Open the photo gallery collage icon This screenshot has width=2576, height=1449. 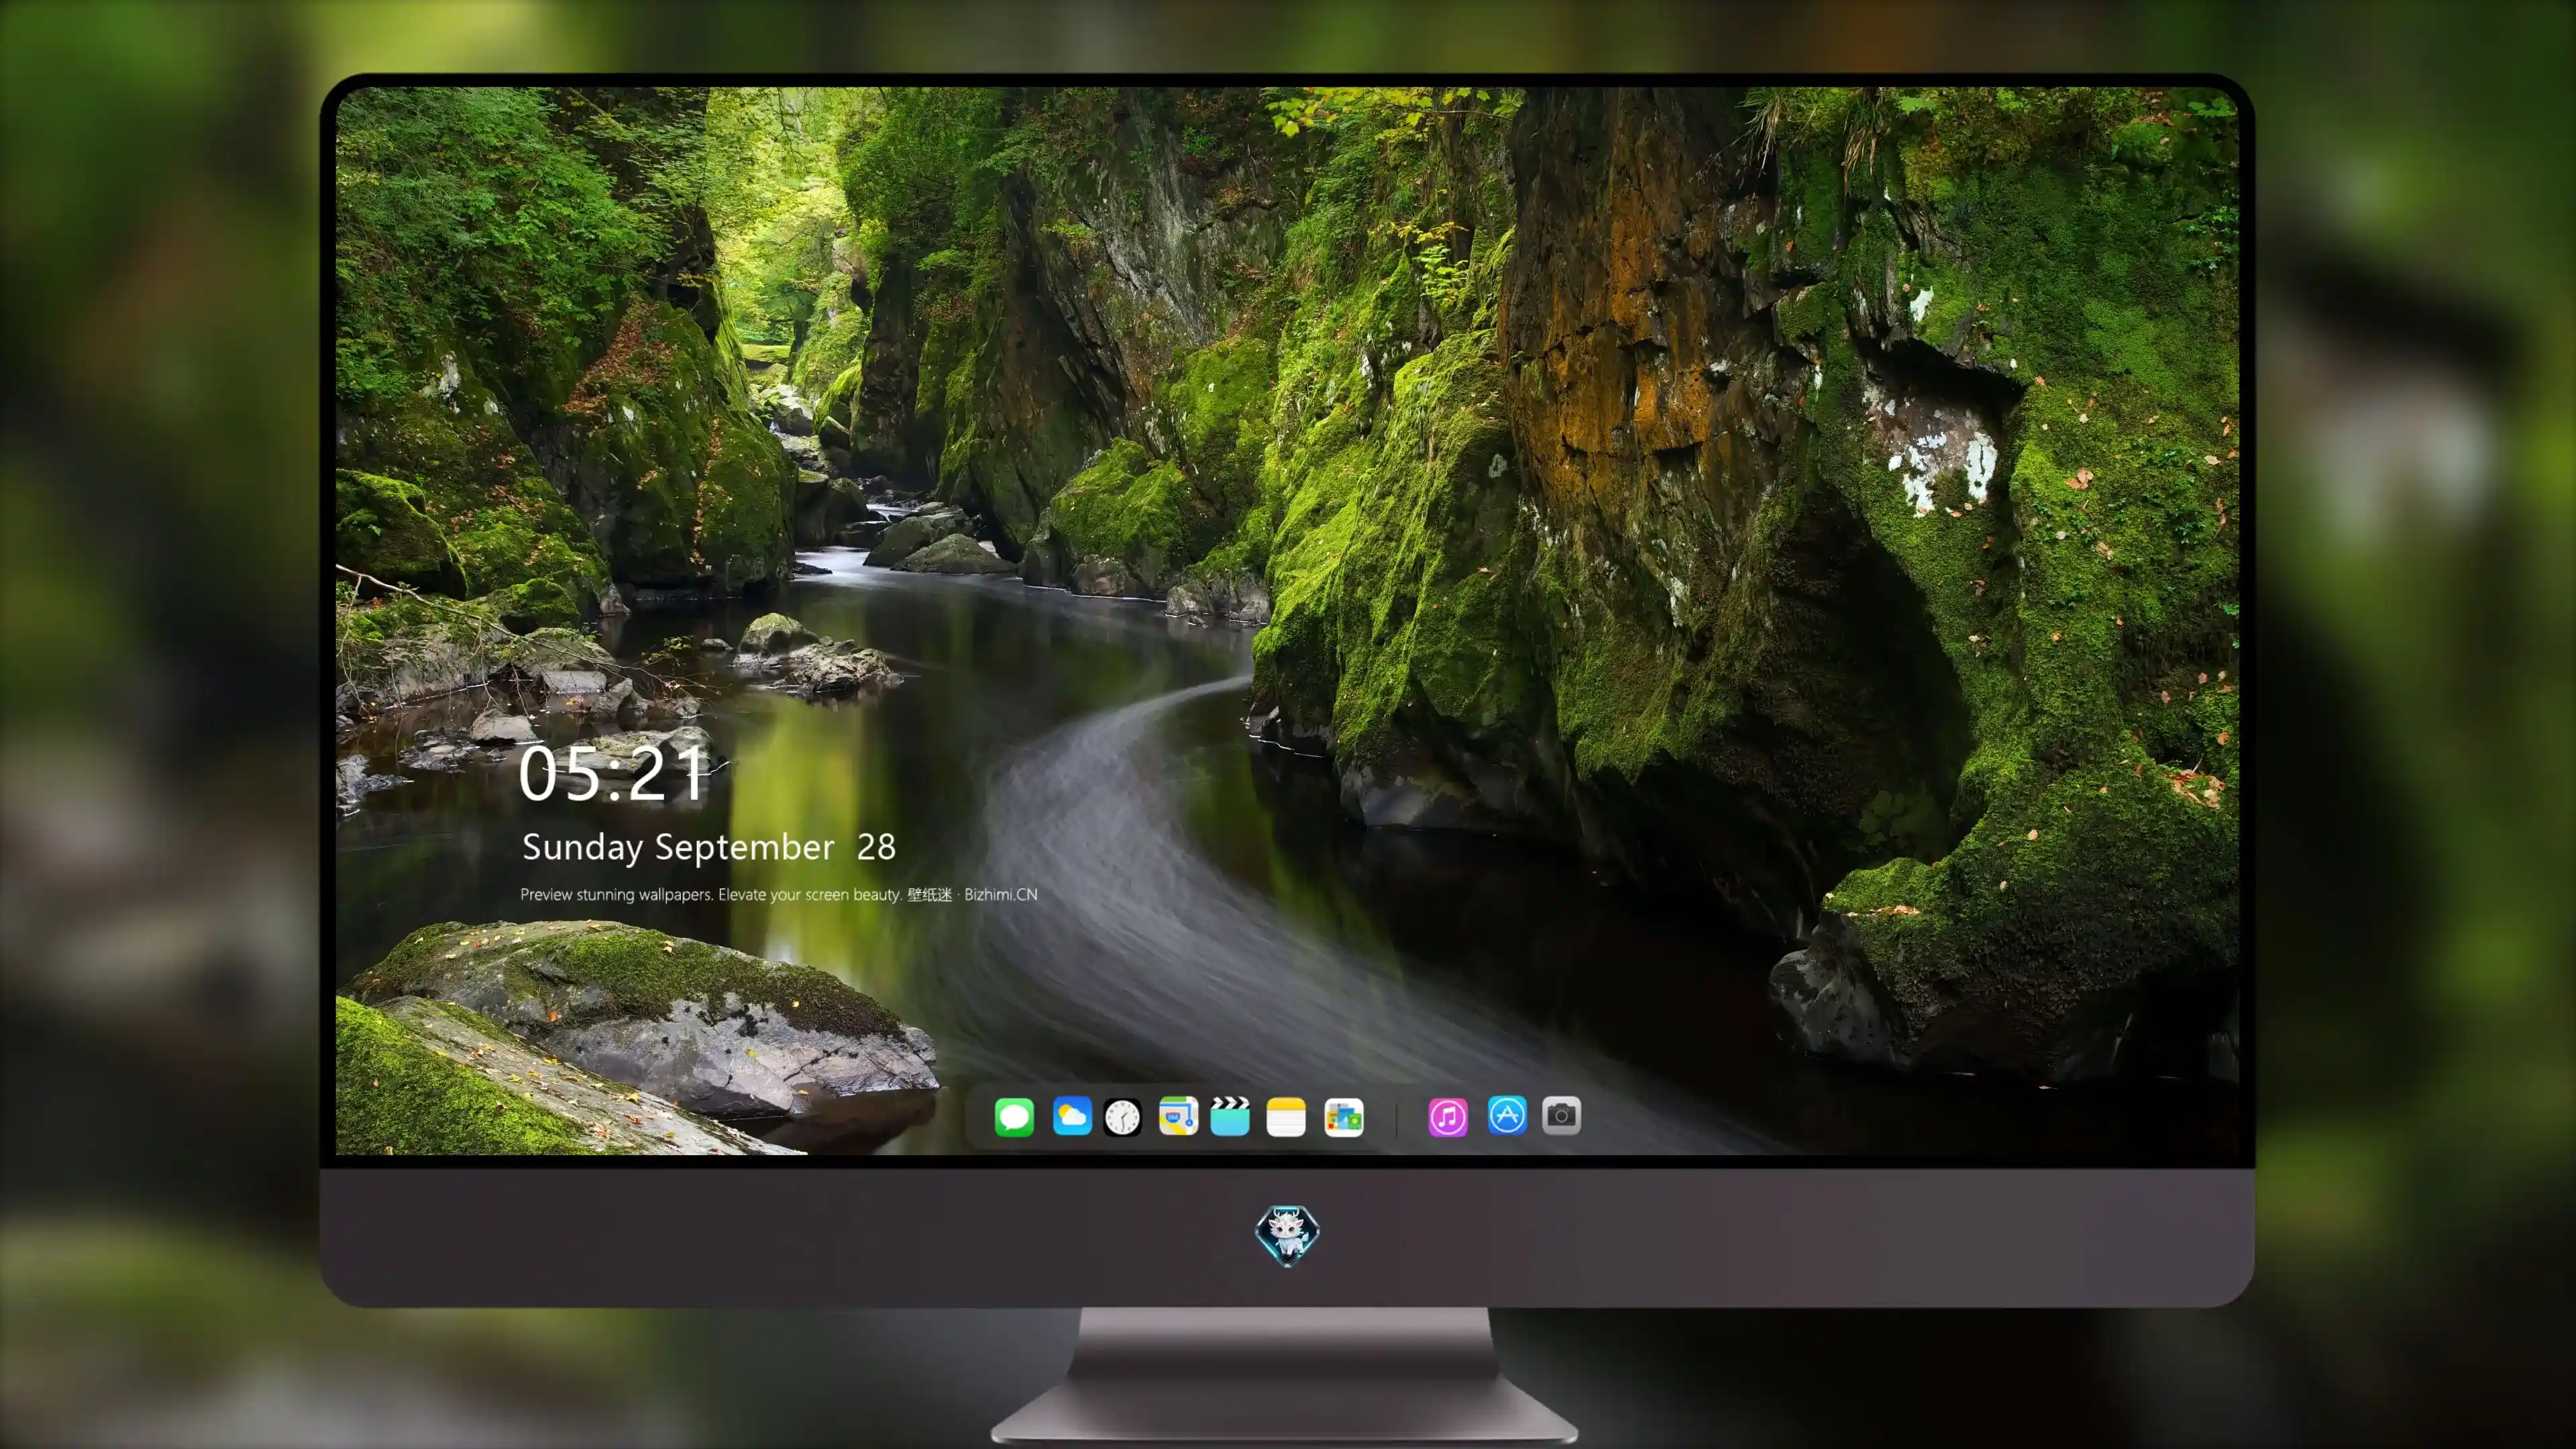[x=1344, y=1117]
